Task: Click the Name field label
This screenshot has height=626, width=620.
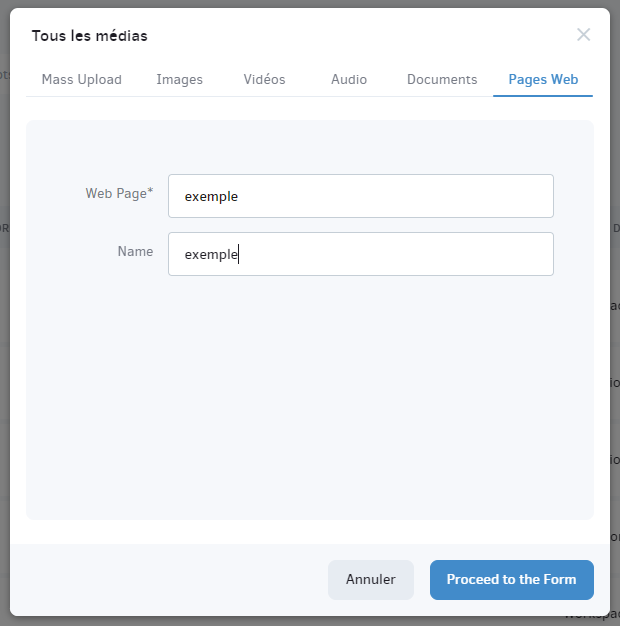Action: [x=135, y=252]
